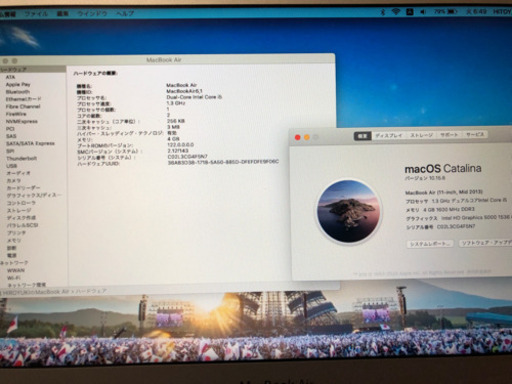Switch to the ストレージ tab
The height and width of the screenshot is (384, 512).
point(421,135)
